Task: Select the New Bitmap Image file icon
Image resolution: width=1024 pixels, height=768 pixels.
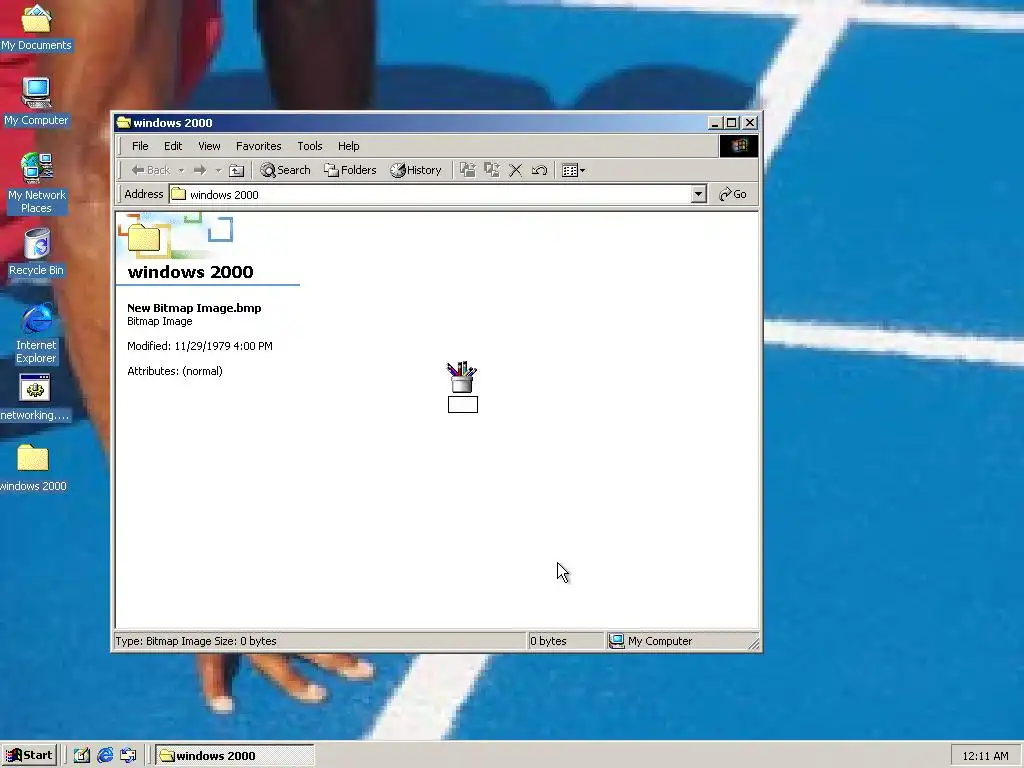Action: (x=462, y=377)
